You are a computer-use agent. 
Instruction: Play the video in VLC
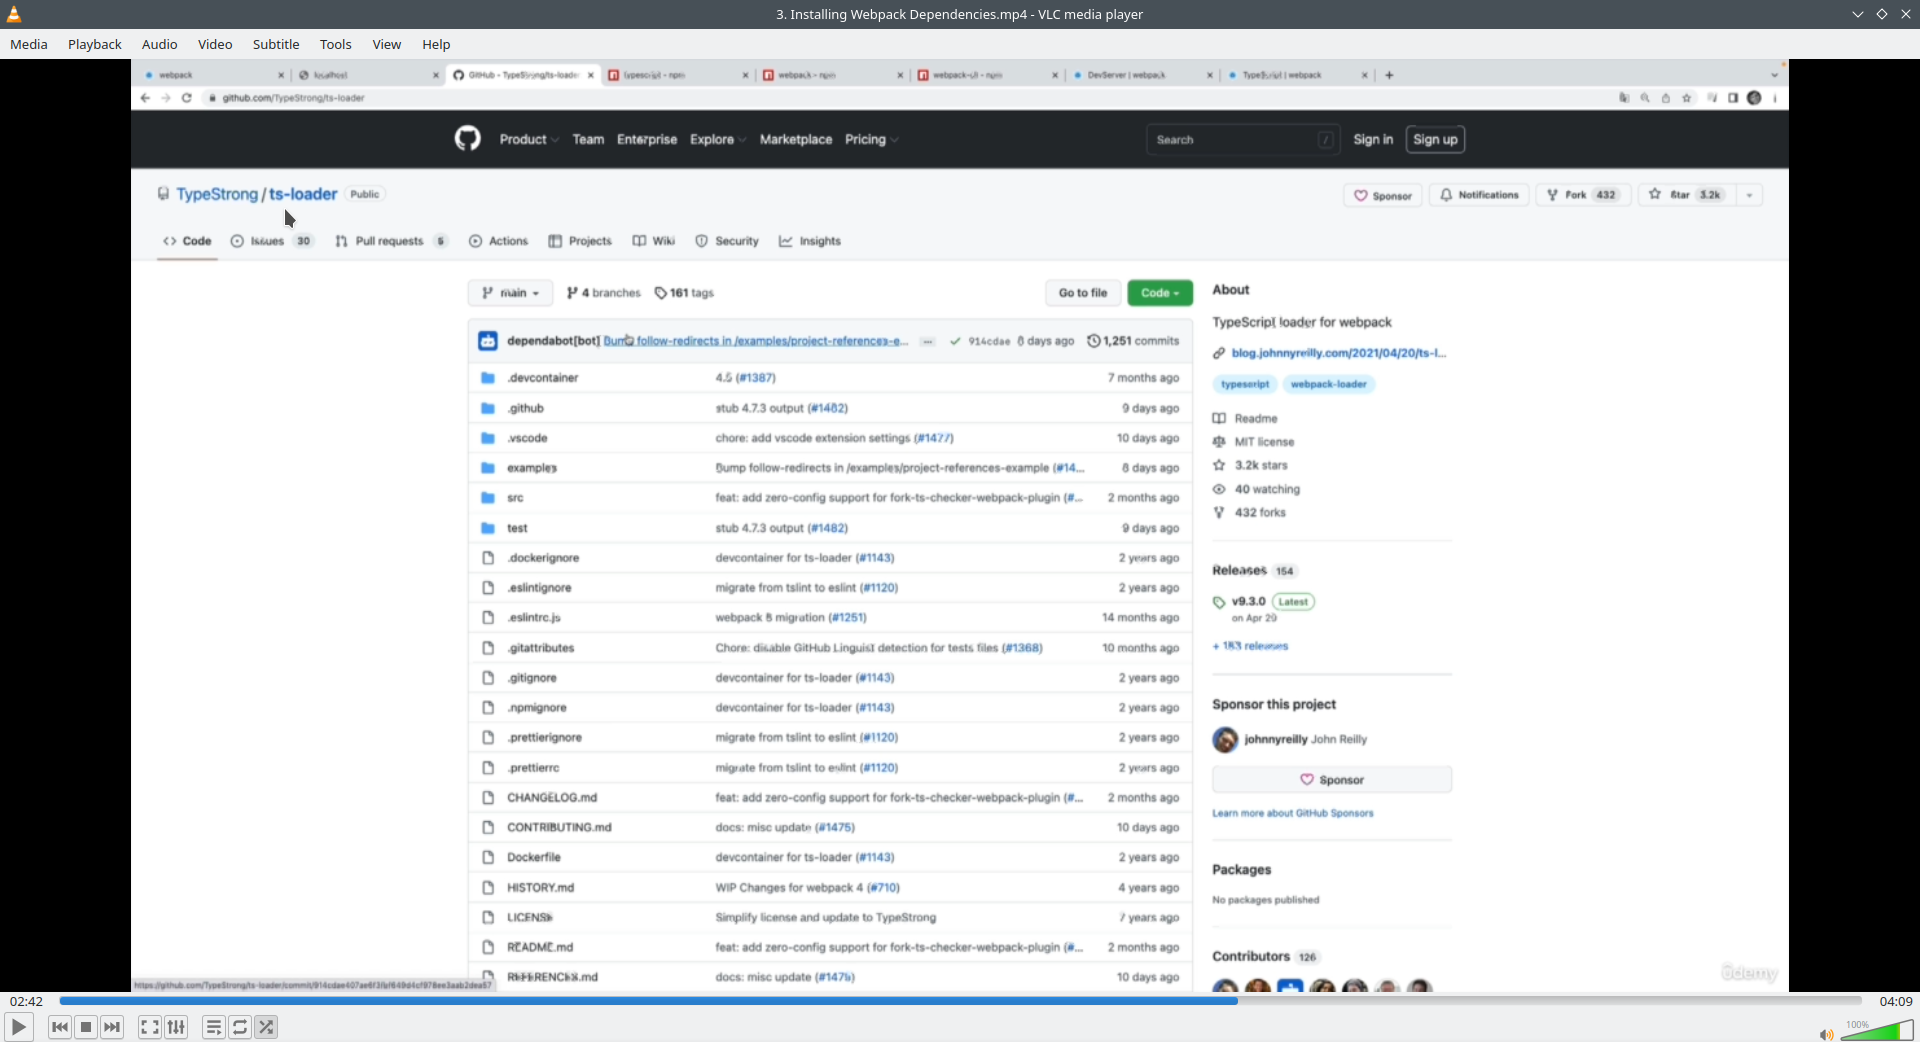pyautogui.click(x=18, y=1027)
